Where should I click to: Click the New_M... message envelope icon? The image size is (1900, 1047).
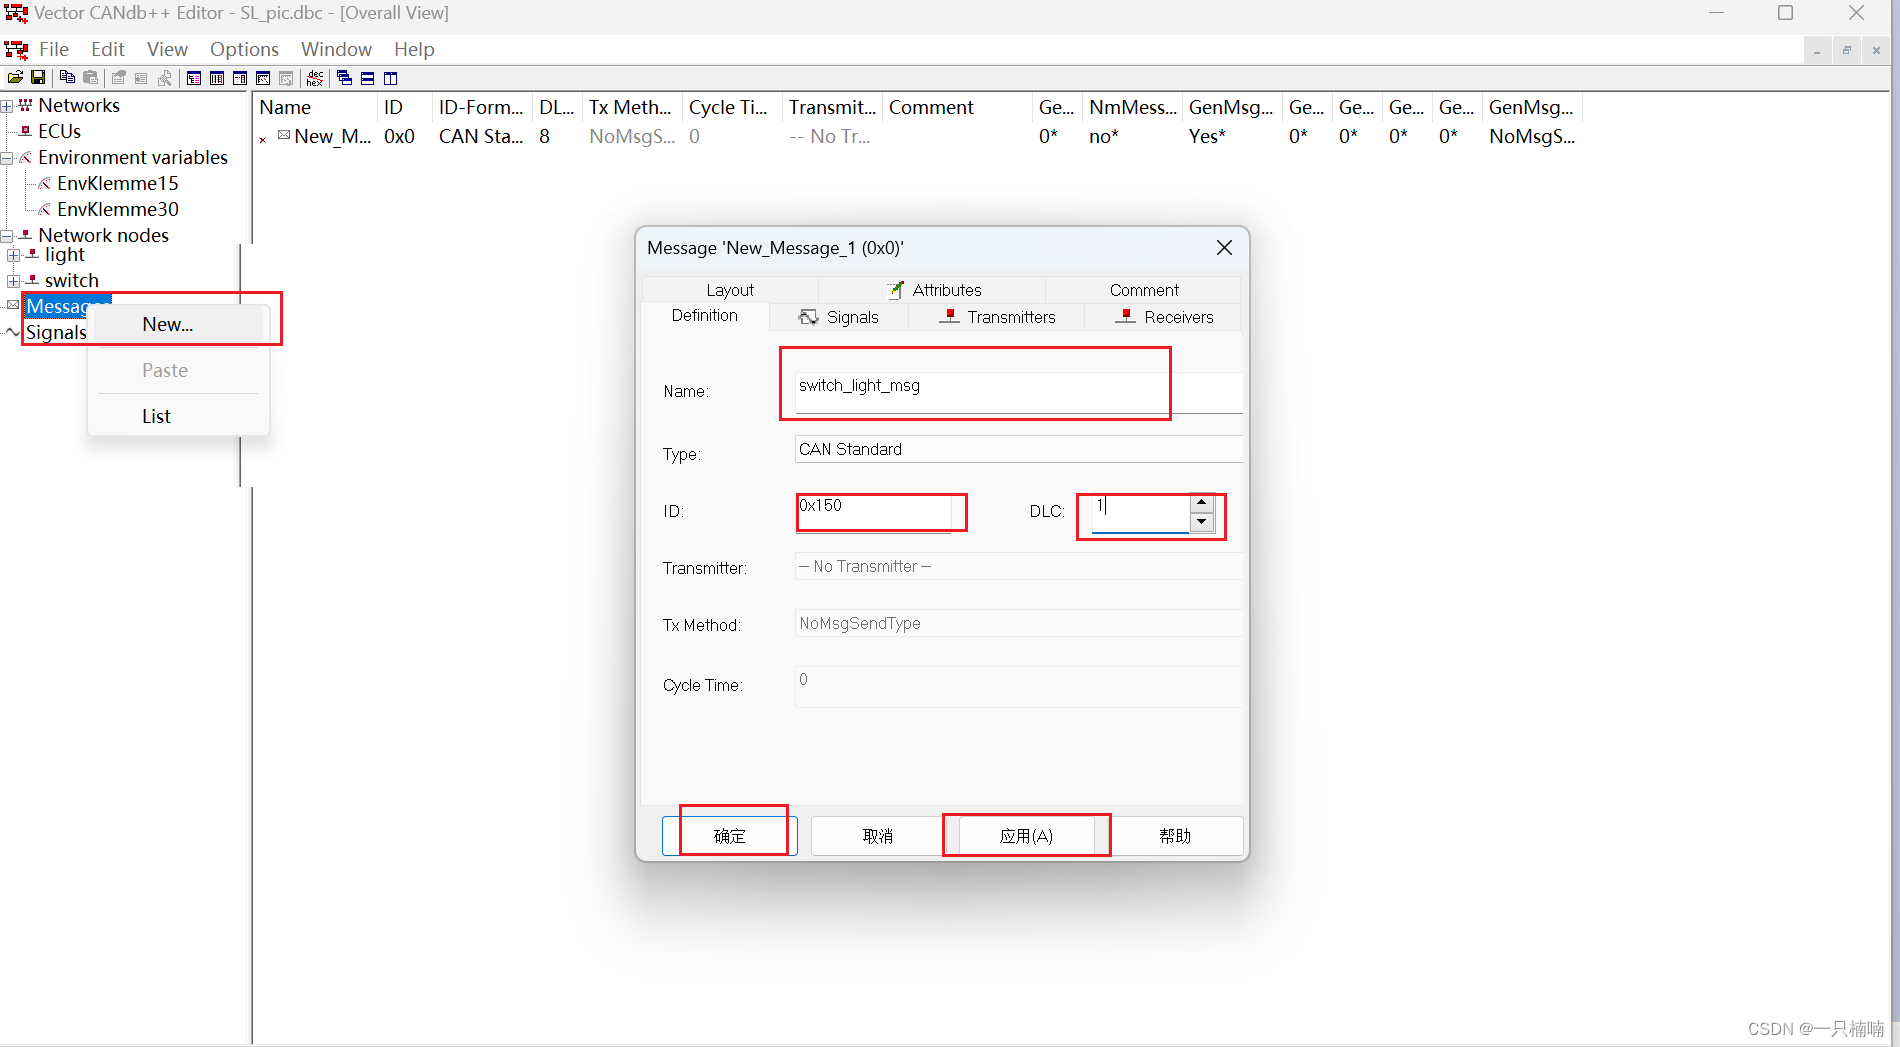pos(284,135)
